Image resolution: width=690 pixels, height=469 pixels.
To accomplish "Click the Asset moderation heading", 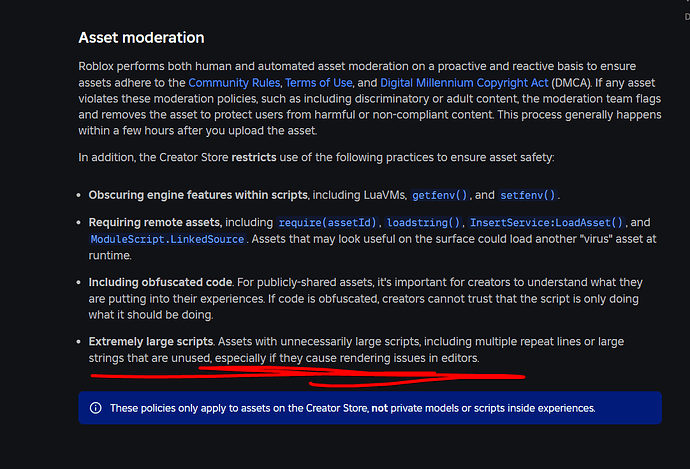I will (x=141, y=38).
